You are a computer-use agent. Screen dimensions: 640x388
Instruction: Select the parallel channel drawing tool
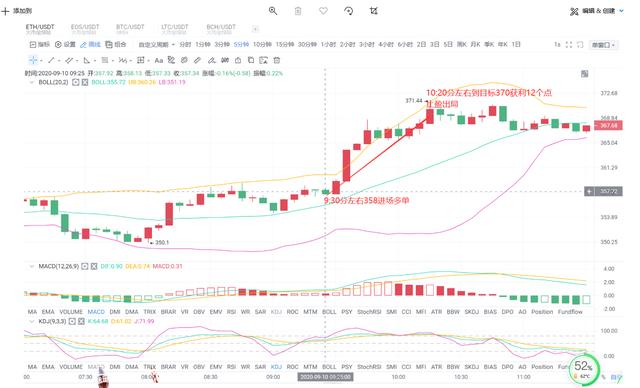(69, 60)
